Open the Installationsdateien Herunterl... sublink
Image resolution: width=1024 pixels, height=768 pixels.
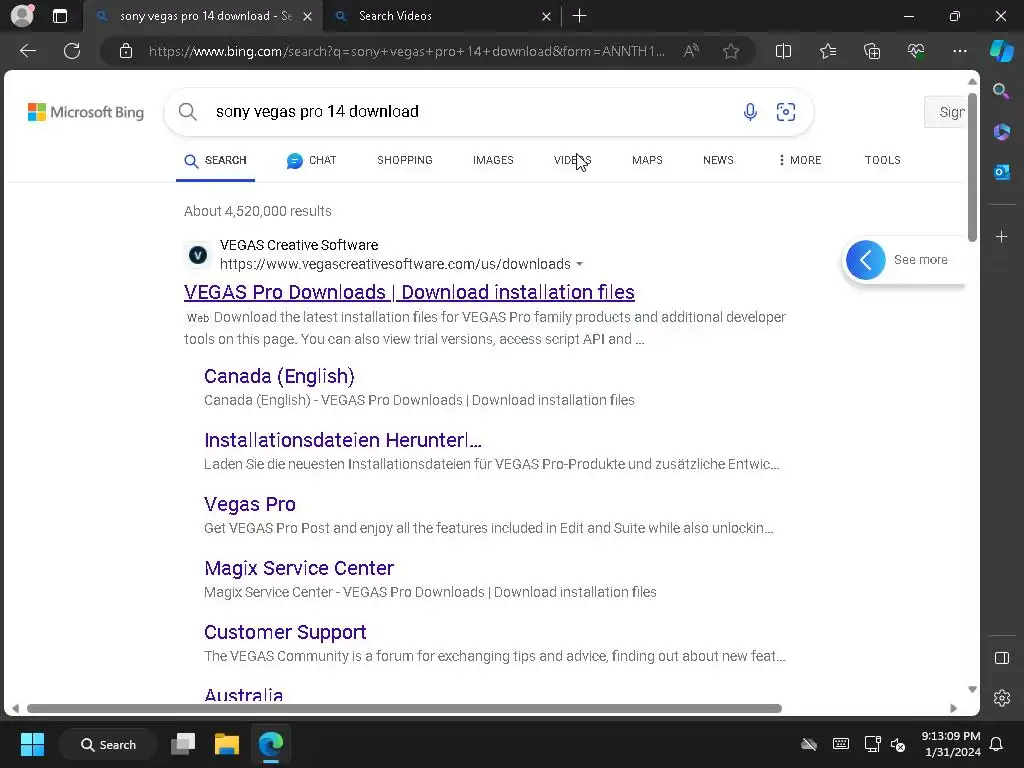343,440
